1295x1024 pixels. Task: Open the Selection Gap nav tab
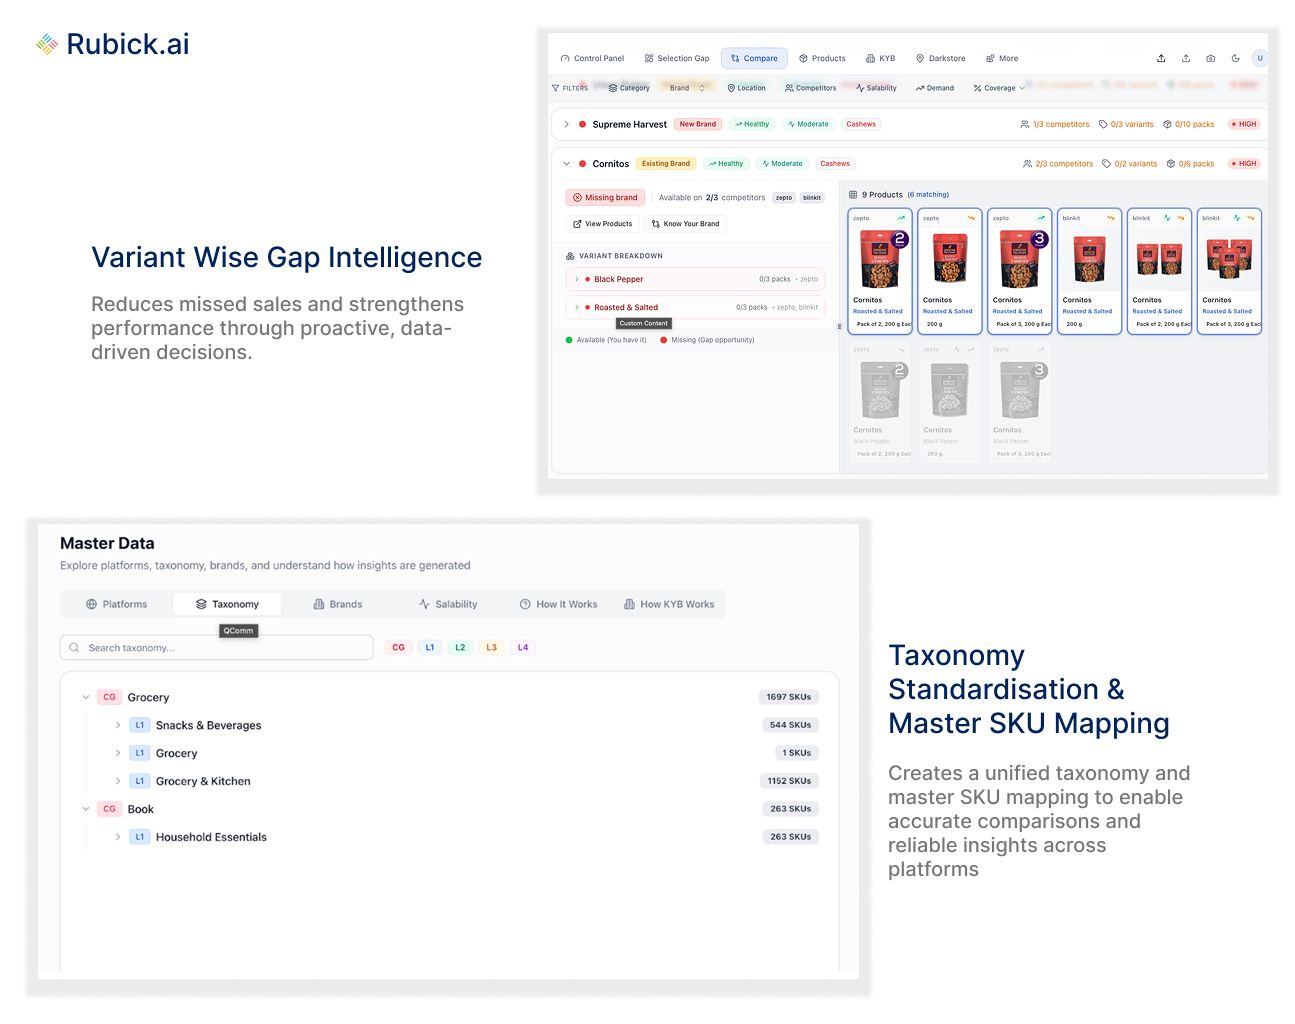click(677, 58)
